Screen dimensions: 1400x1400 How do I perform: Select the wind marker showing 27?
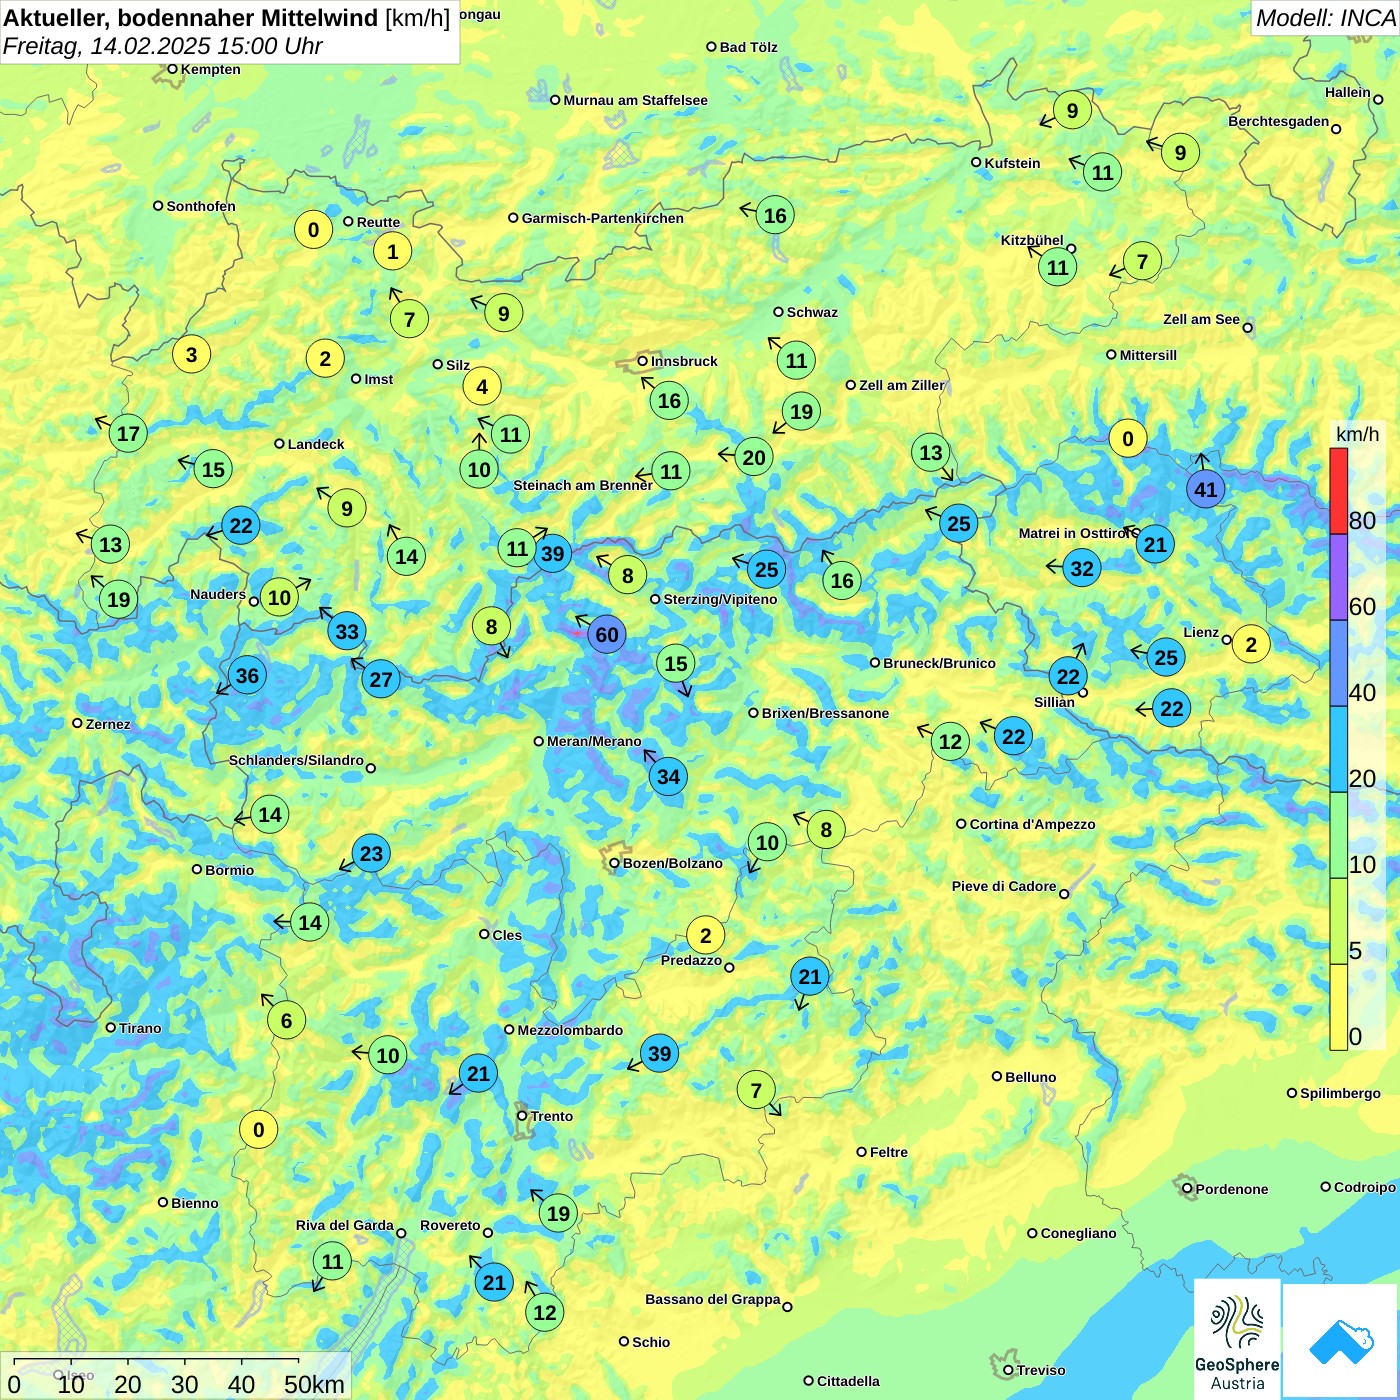click(x=381, y=680)
